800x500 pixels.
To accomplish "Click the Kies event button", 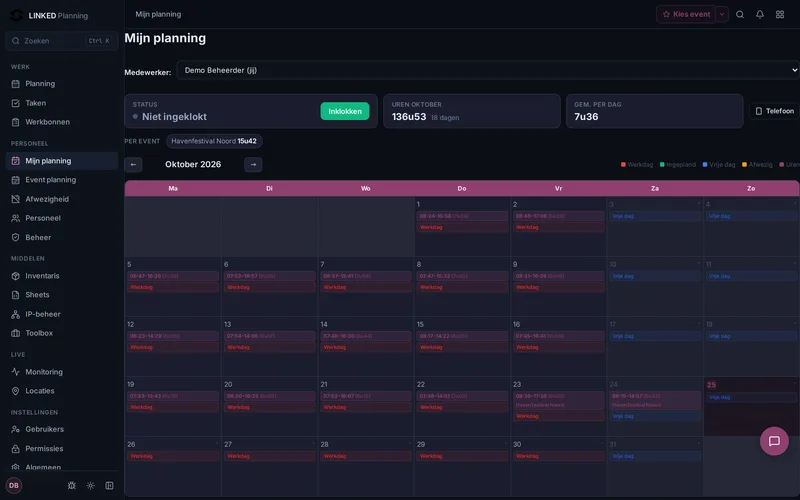I will [x=686, y=14].
